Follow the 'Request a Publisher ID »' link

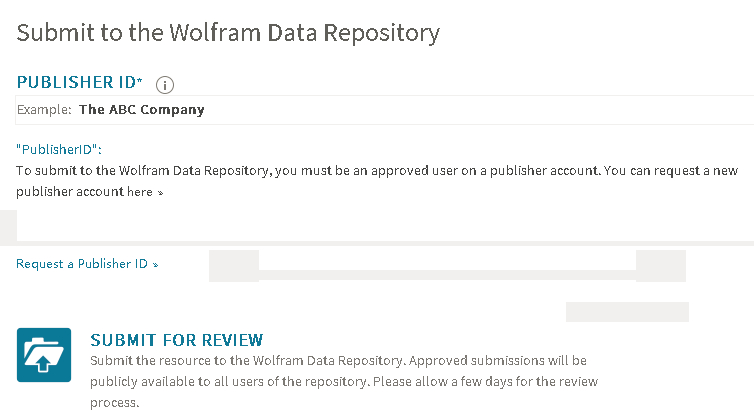pyautogui.click(x=87, y=264)
